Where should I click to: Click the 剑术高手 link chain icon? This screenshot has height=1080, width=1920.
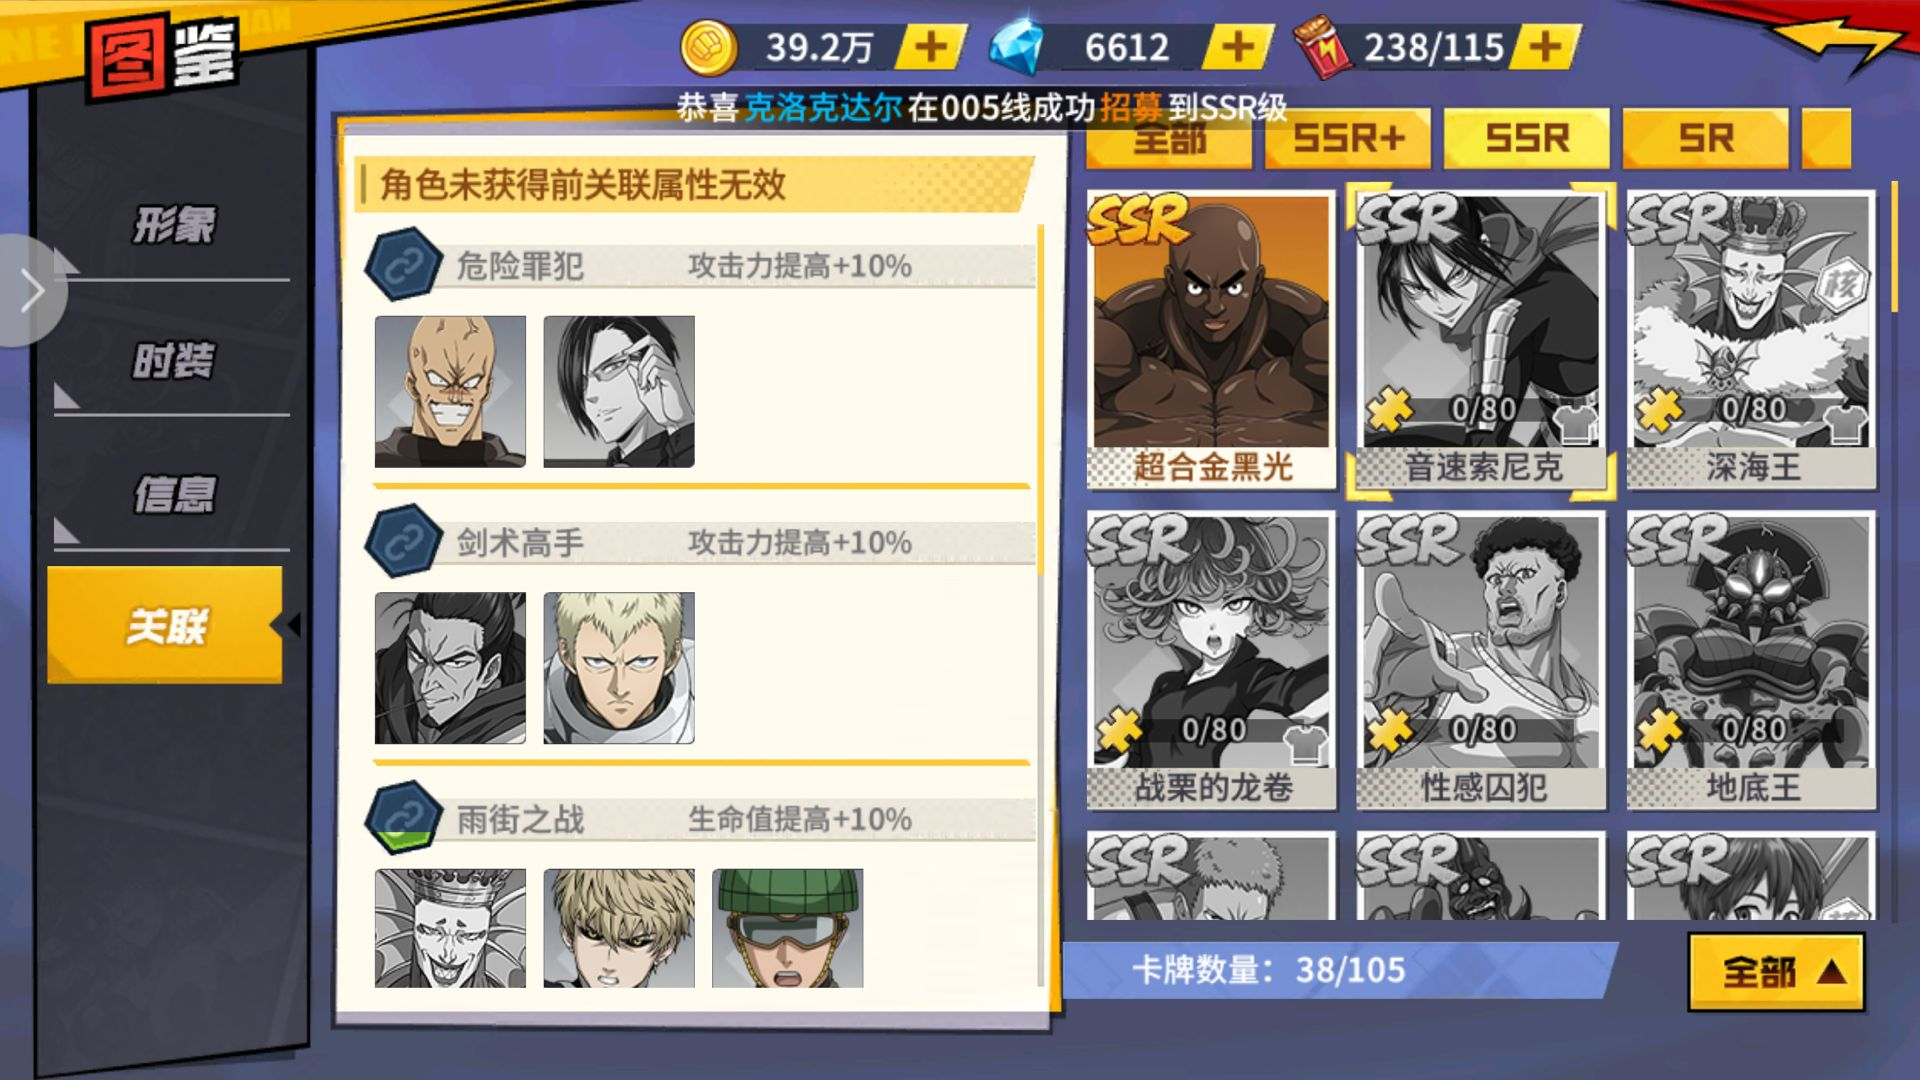pos(403,542)
